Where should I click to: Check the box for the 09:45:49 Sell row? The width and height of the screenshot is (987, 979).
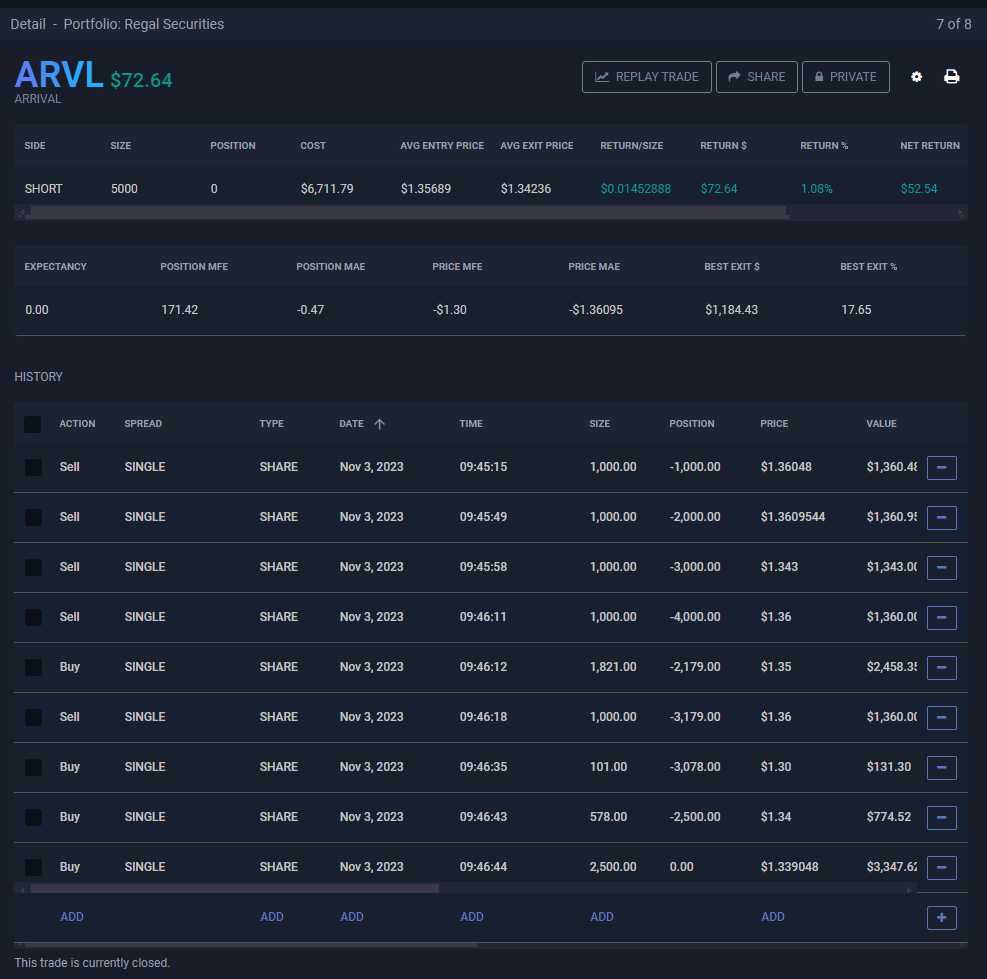coord(33,517)
